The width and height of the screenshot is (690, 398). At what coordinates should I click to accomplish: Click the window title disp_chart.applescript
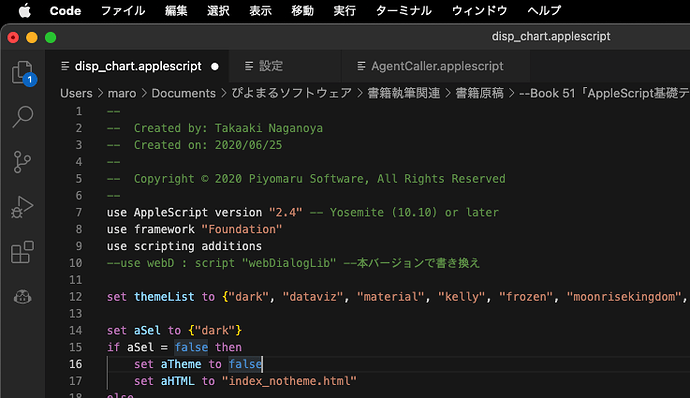coord(551,36)
